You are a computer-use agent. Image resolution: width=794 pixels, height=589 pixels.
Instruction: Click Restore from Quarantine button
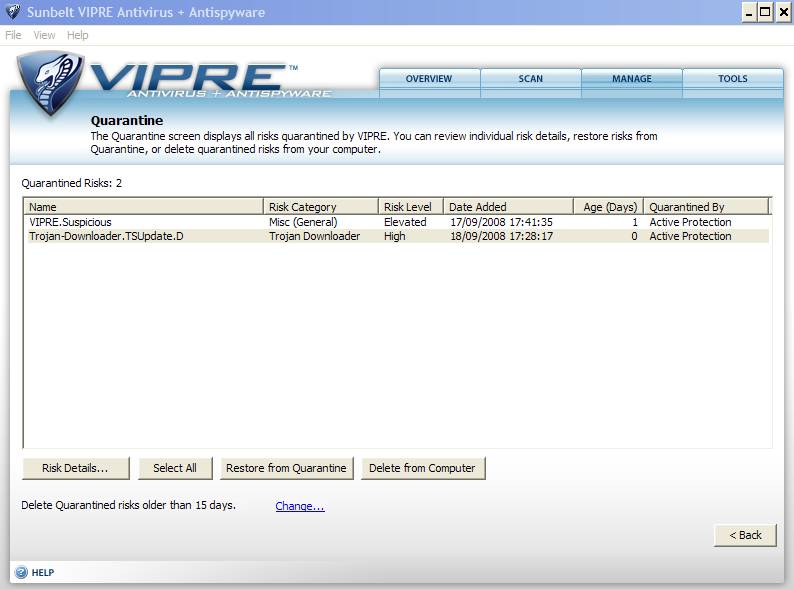287,468
